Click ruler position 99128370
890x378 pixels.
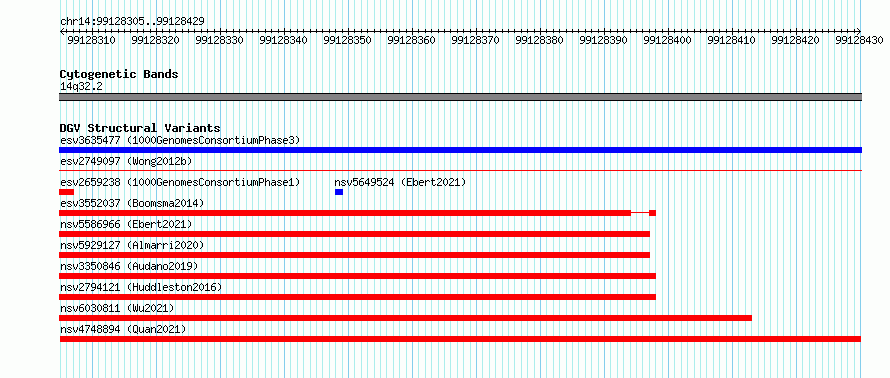click(x=476, y=40)
